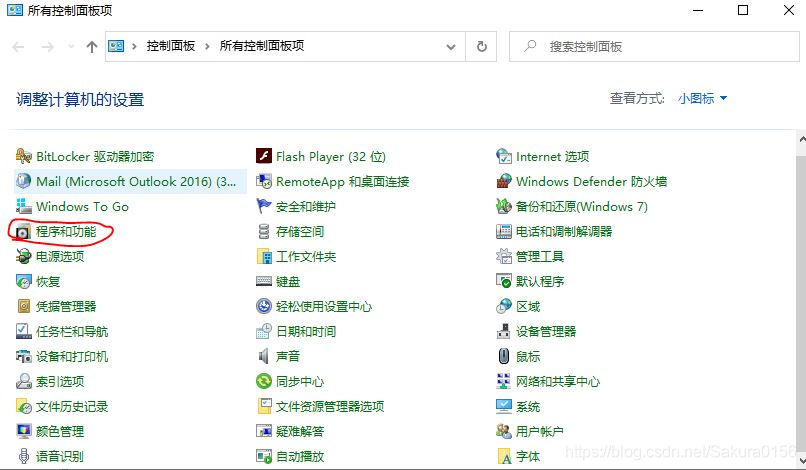806x470 pixels.
Task: Open the 存储空间 icon
Action: pyautogui.click(x=264, y=231)
